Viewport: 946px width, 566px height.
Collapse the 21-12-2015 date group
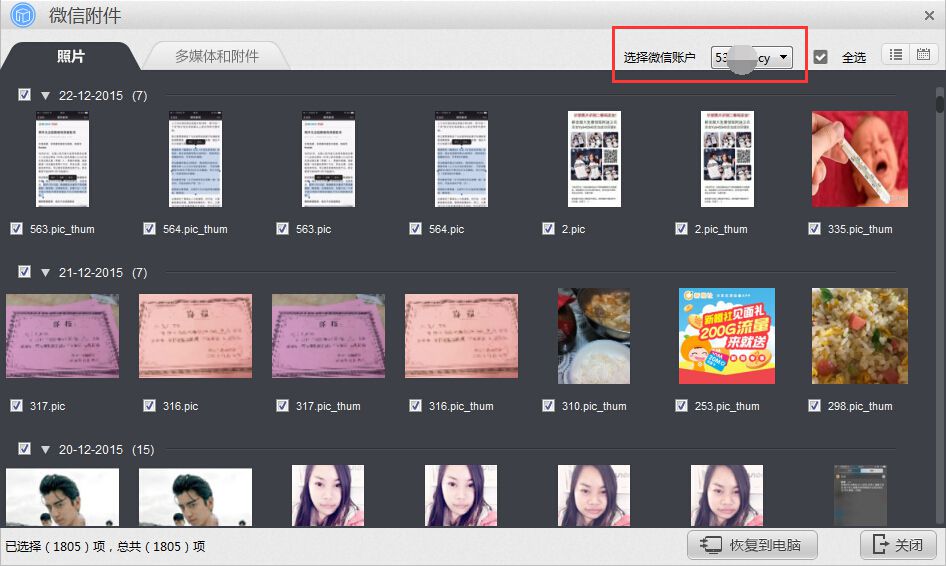45,273
